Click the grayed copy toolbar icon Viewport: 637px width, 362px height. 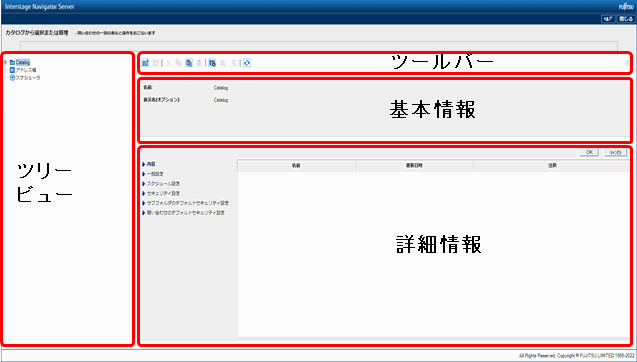tap(178, 63)
